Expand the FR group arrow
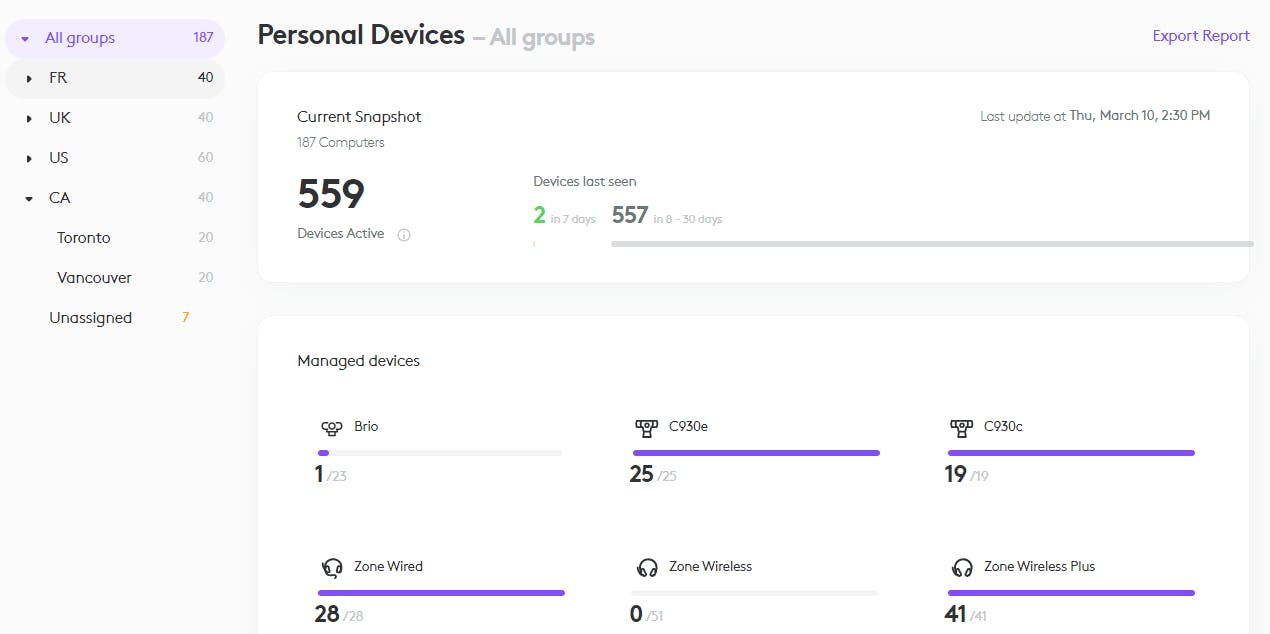Screen dimensions: 1270x634 (x=29, y=78)
